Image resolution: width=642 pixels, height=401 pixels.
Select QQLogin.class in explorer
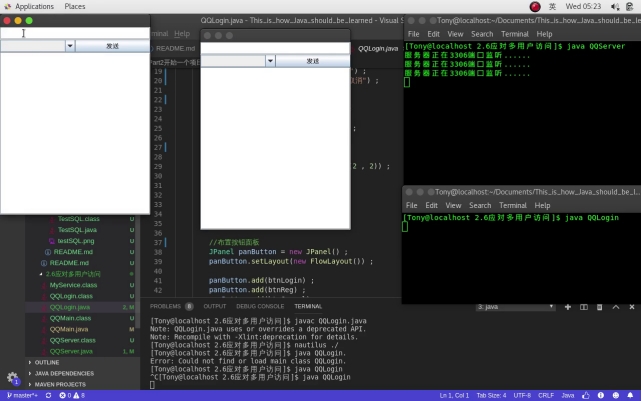(x=71, y=296)
